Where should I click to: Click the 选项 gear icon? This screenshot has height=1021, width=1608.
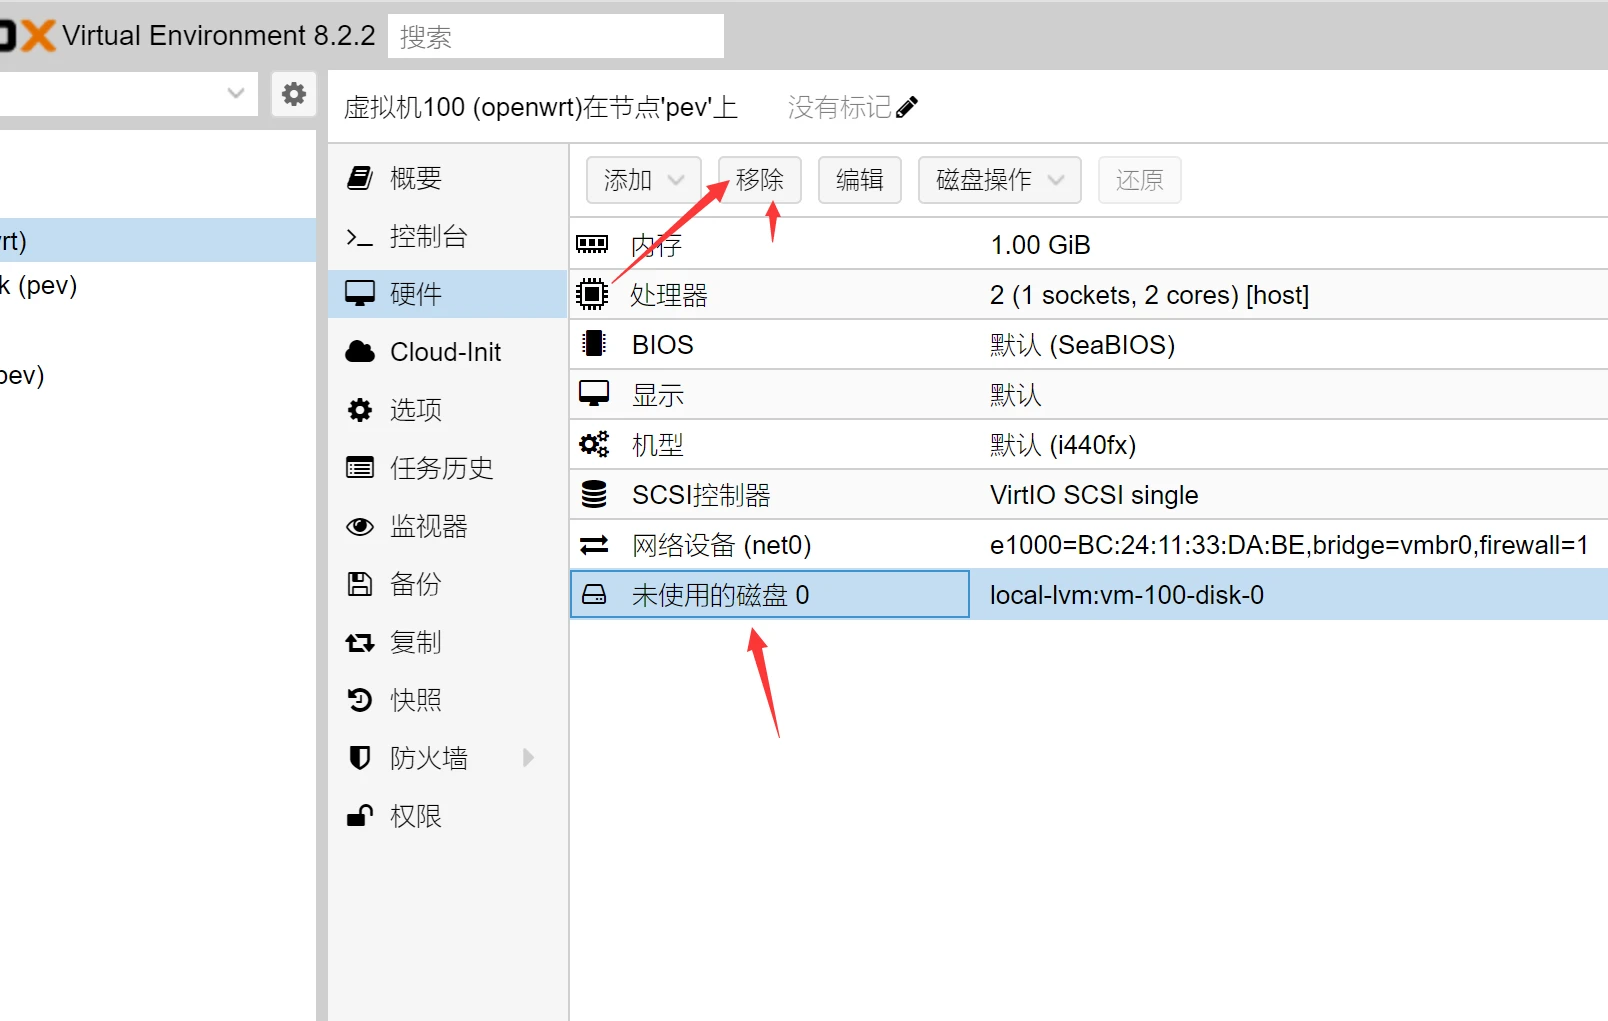pos(360,410)
